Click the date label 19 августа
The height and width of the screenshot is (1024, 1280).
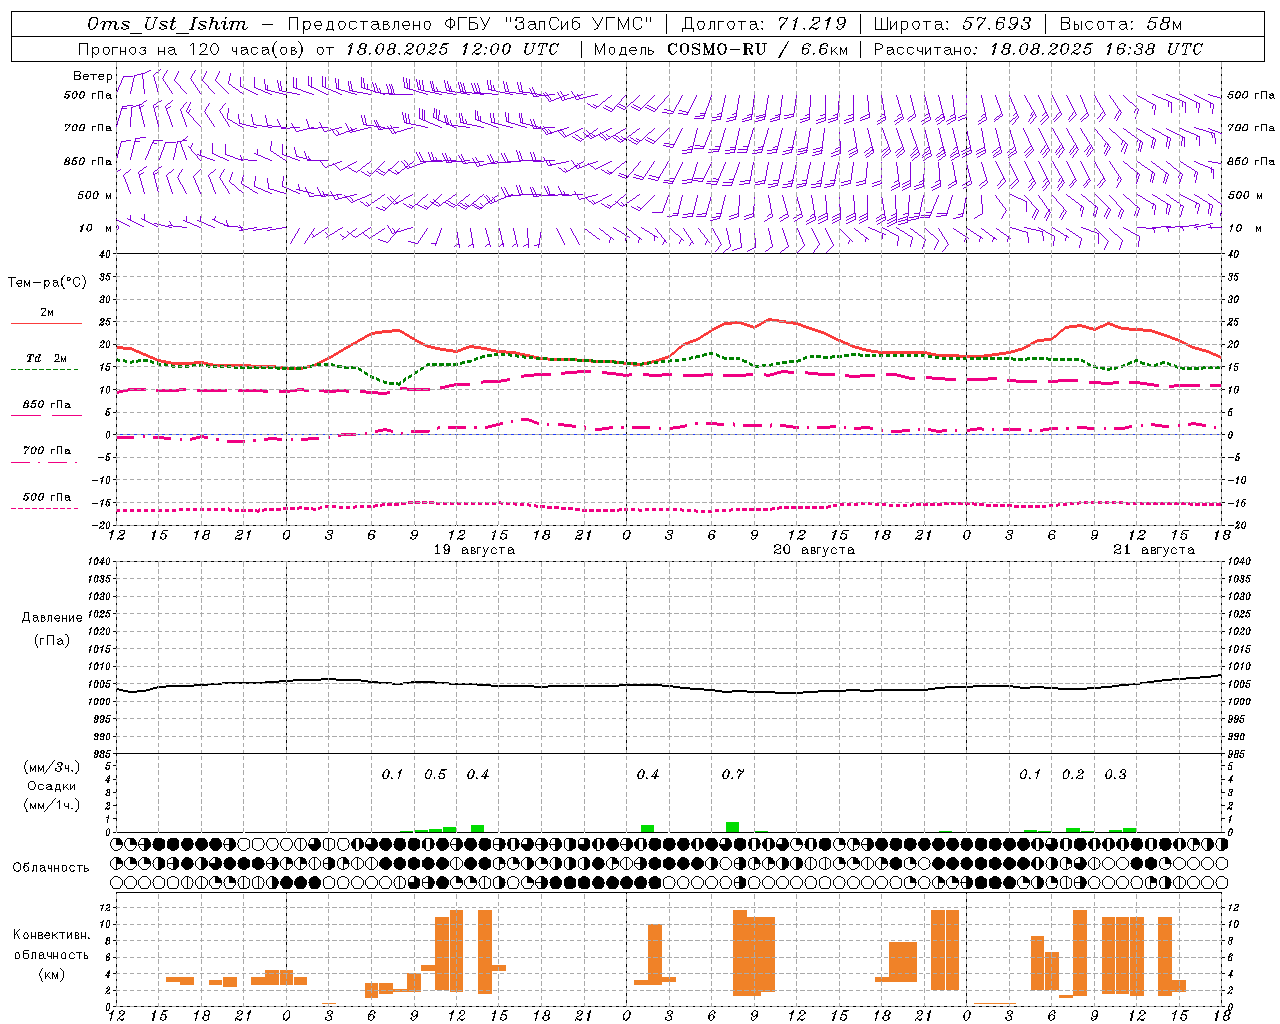[x=474, y=550]
